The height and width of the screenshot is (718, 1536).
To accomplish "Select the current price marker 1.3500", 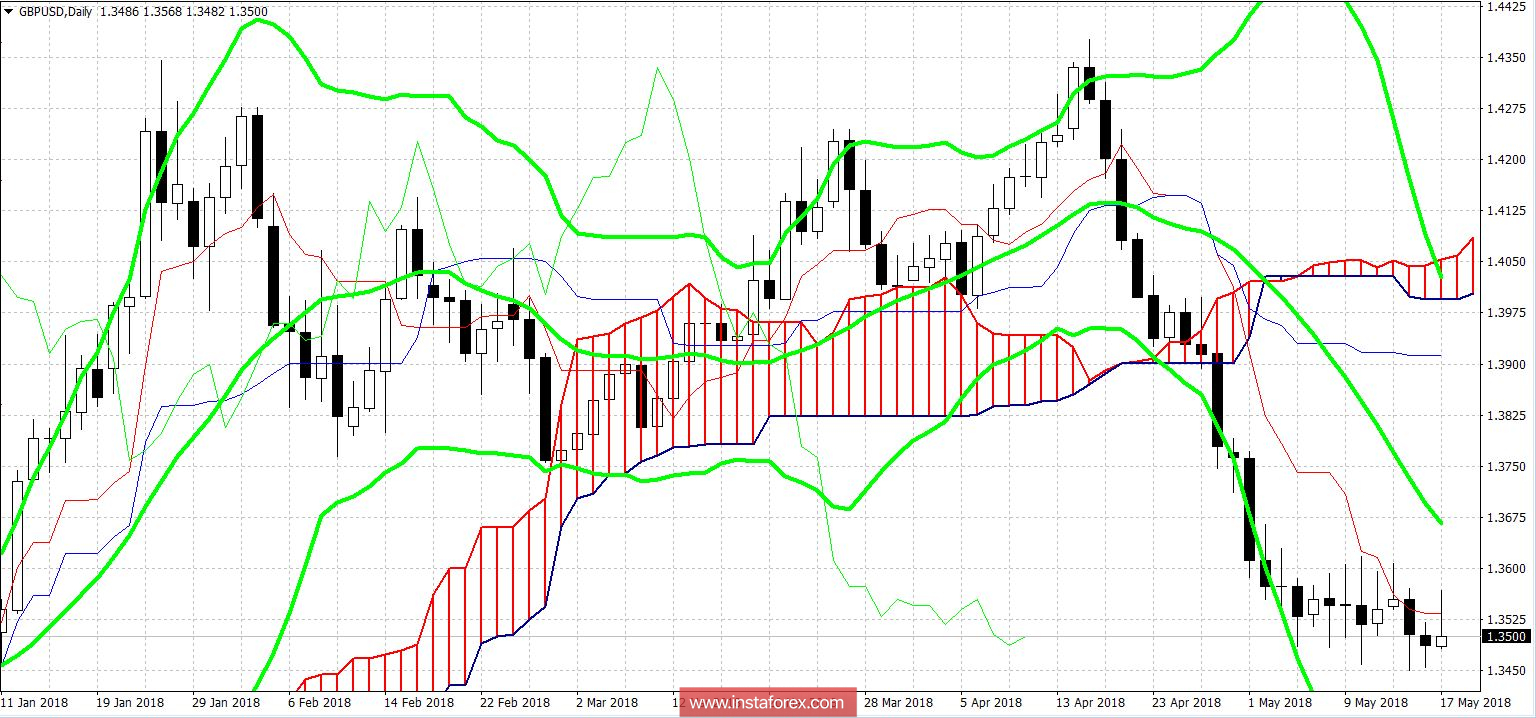I will (1507, 636).
